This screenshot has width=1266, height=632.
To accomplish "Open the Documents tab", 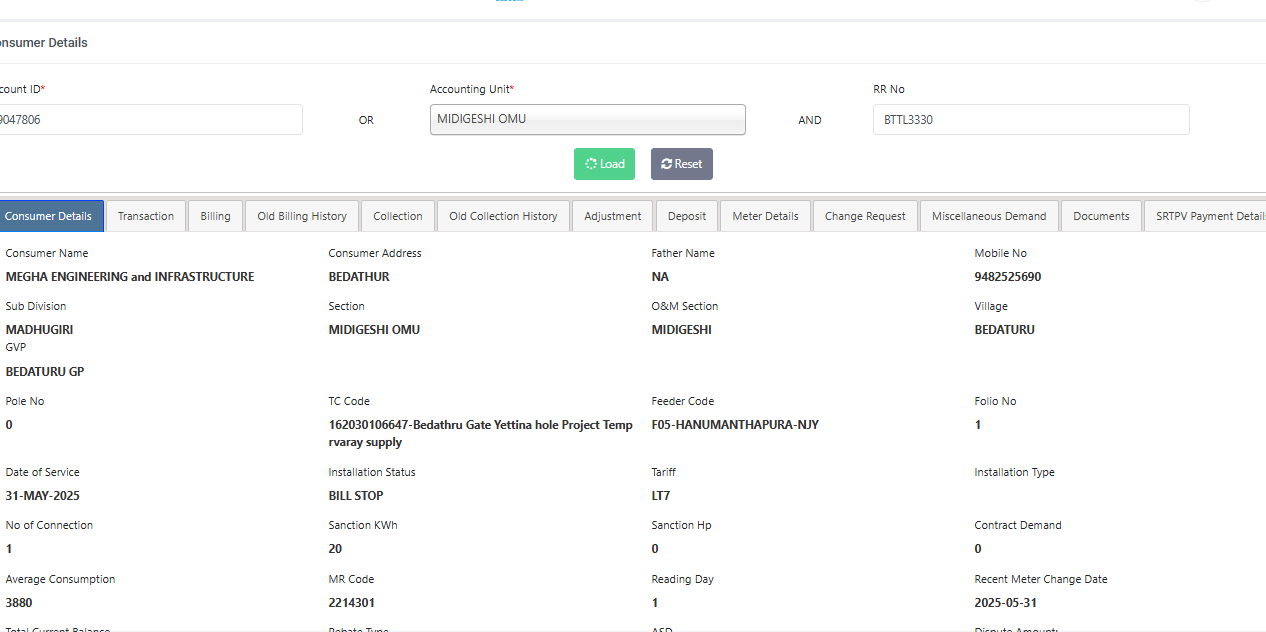I will point(1101,216).
